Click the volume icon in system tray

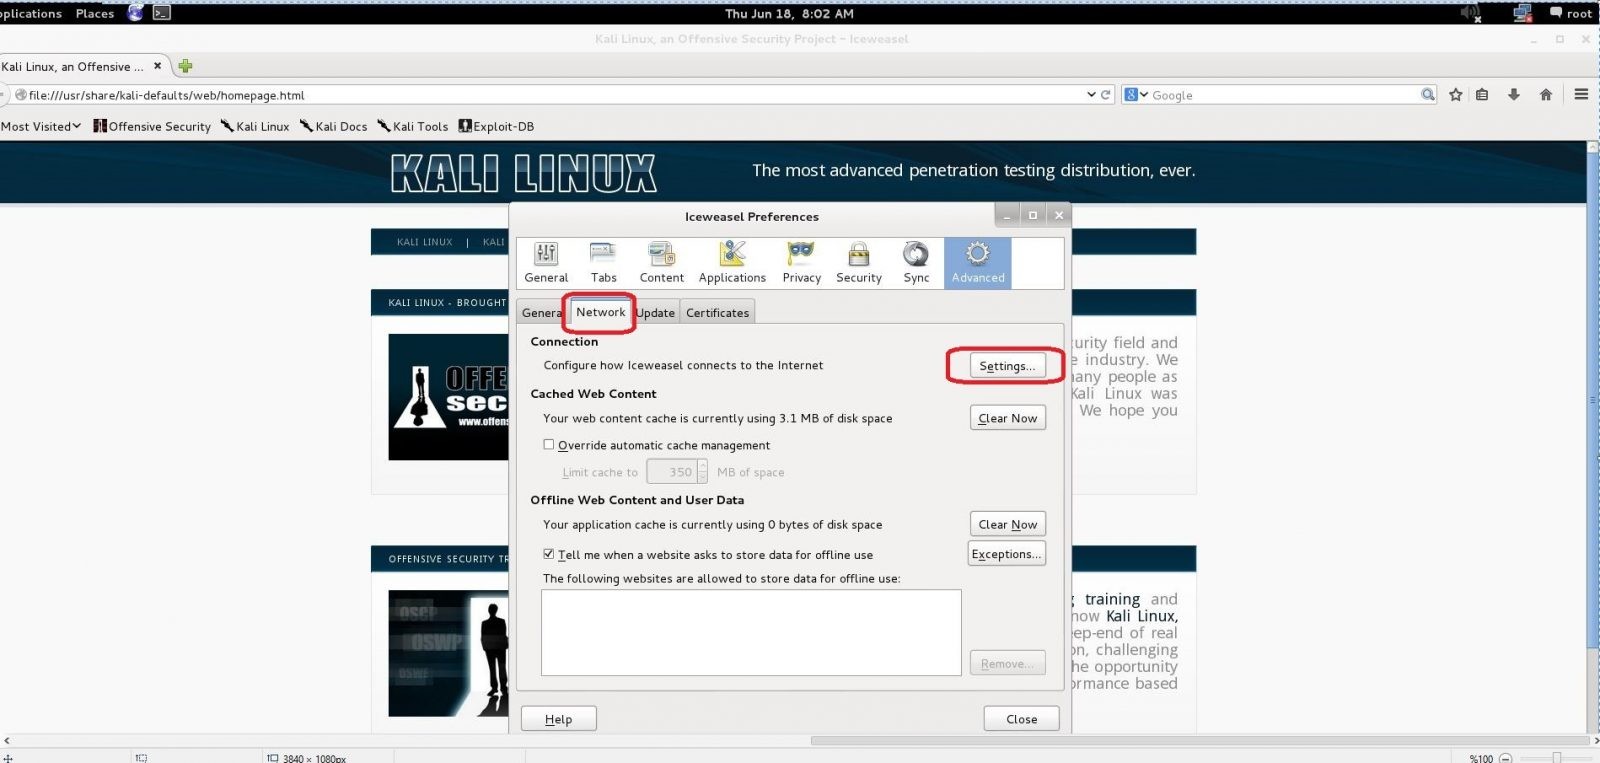coord(1471,13)
